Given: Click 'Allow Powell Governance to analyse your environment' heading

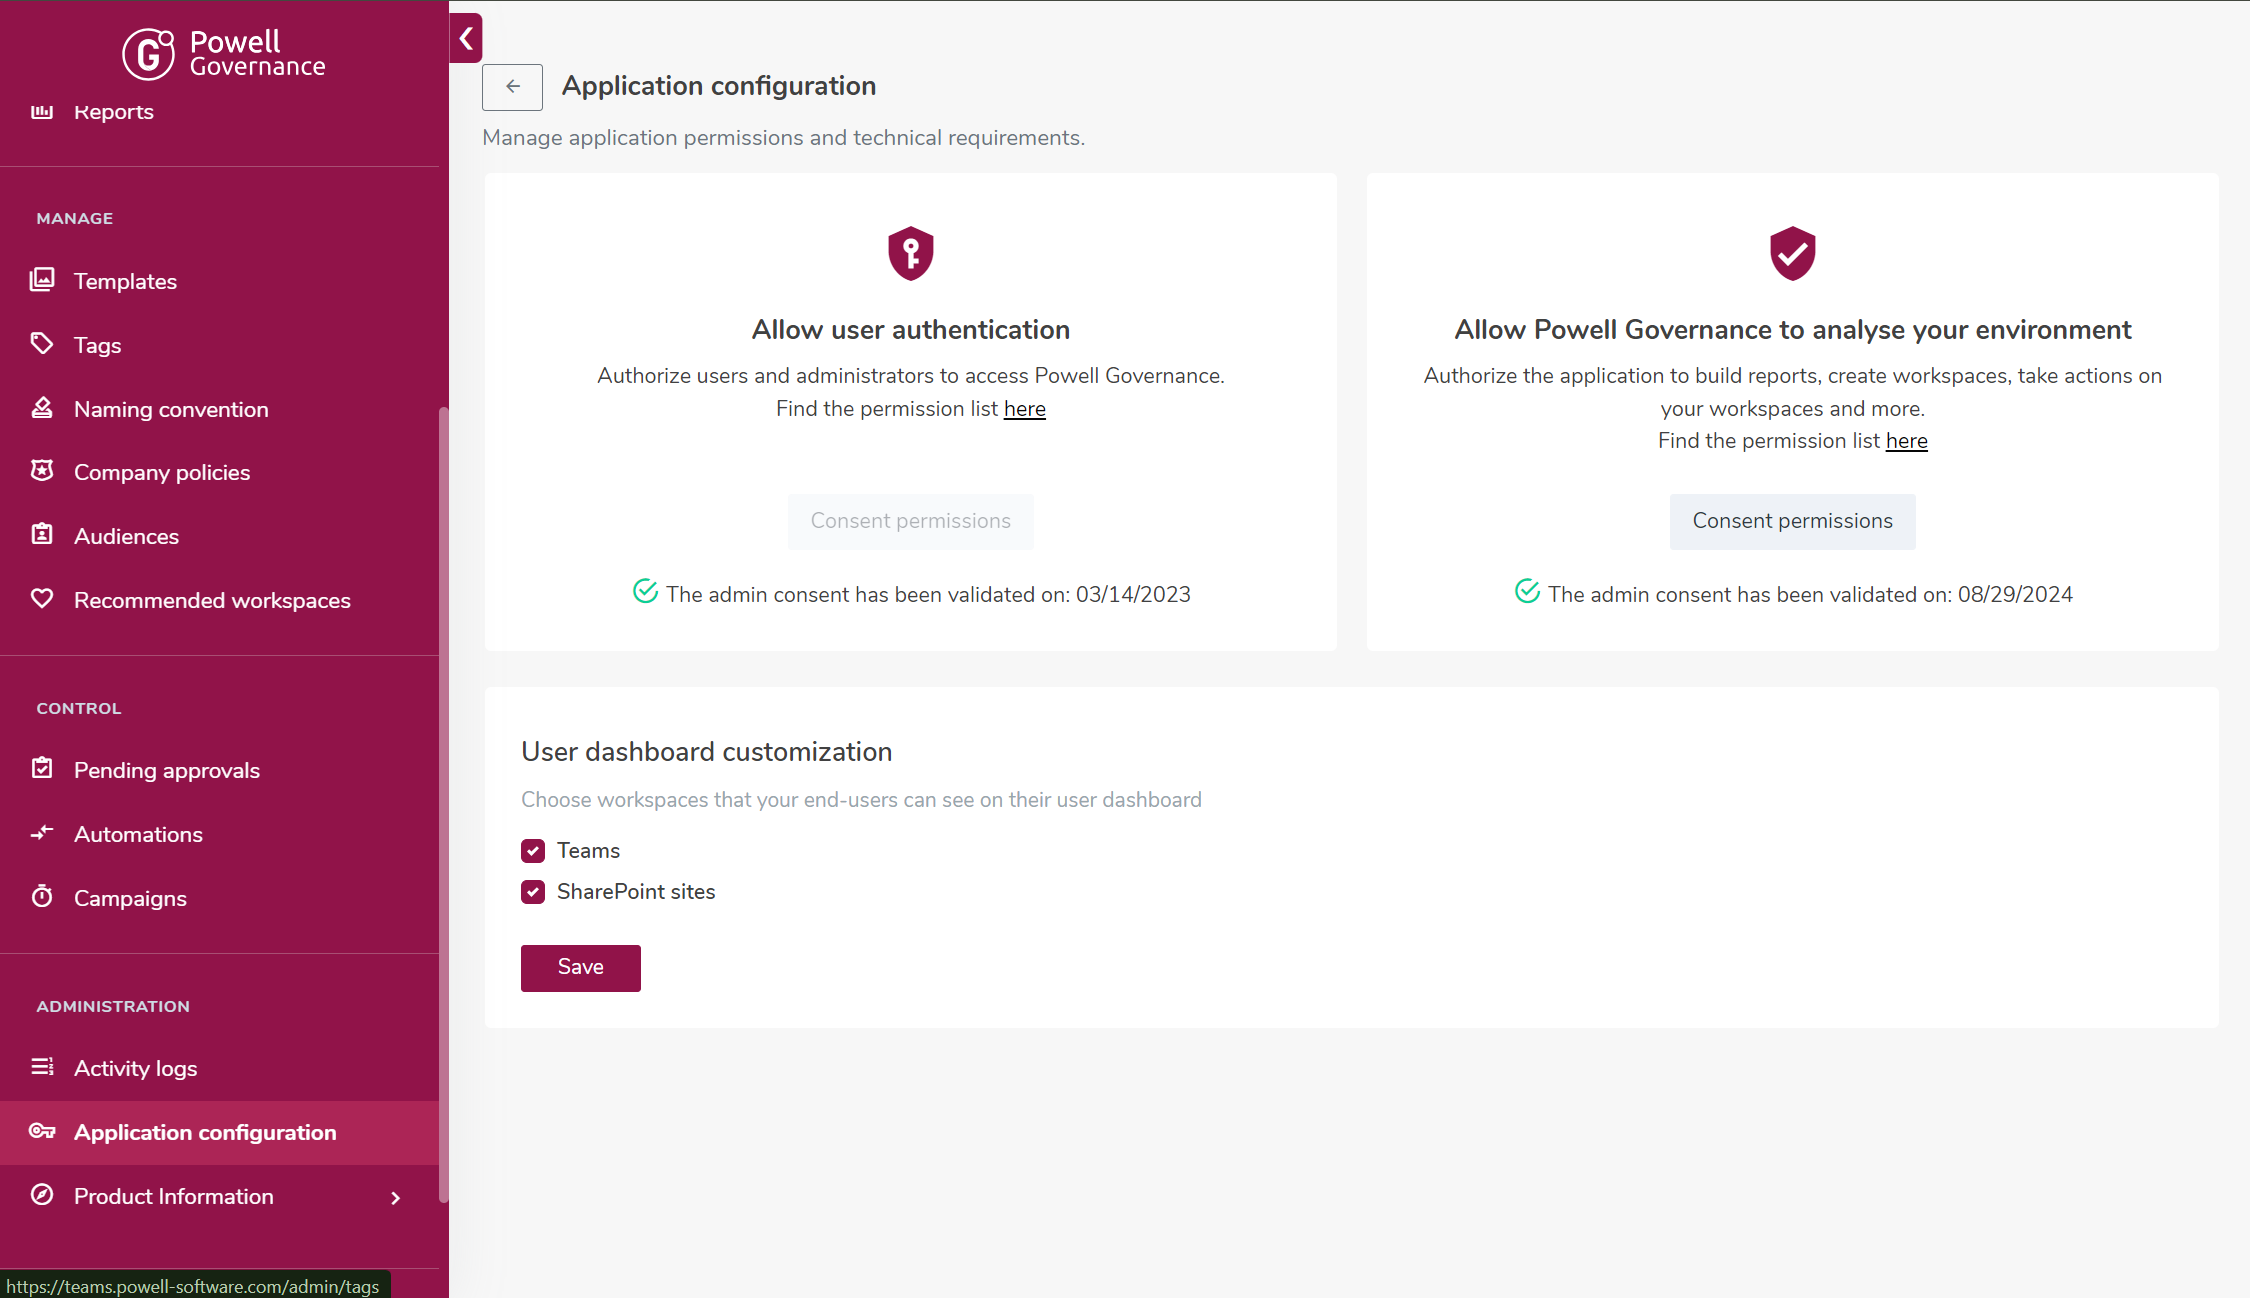Looking at the screenshot, I should [x=1792, y=330].
